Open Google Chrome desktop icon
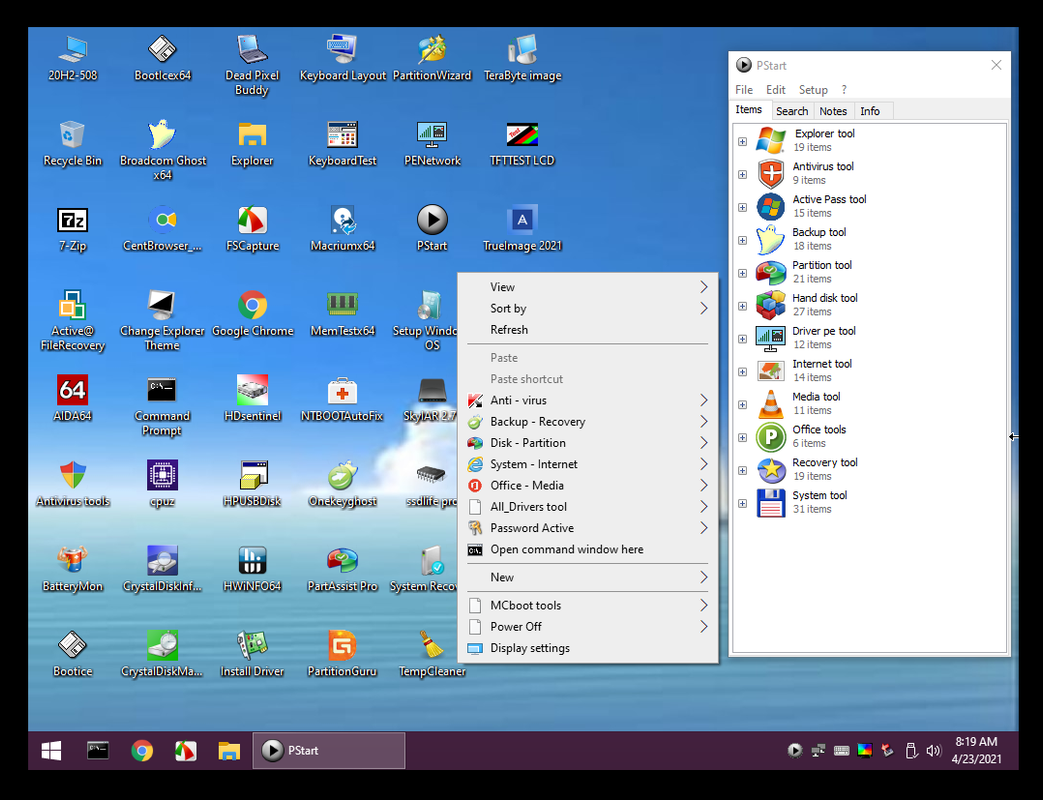Image resolution: width=1043 pixels, height=800 pixels. (252, 313)
